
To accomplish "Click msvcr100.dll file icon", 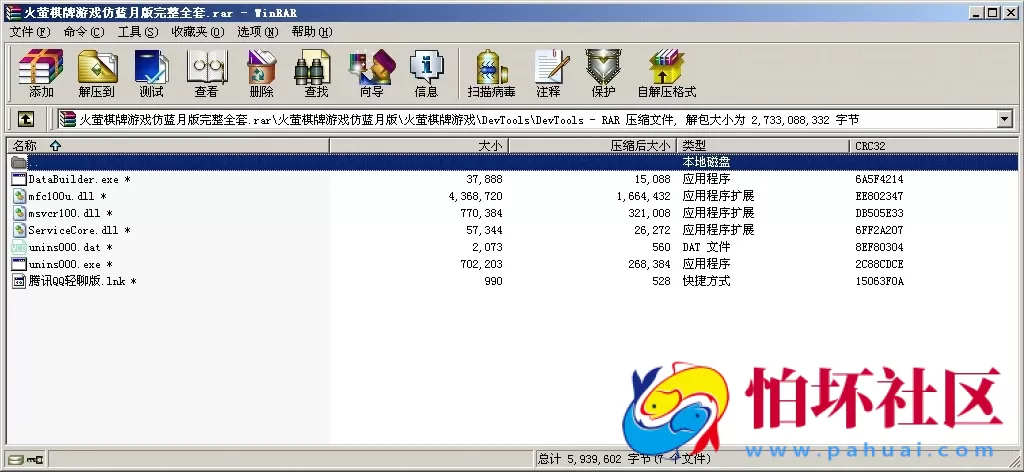I will 19,213.
